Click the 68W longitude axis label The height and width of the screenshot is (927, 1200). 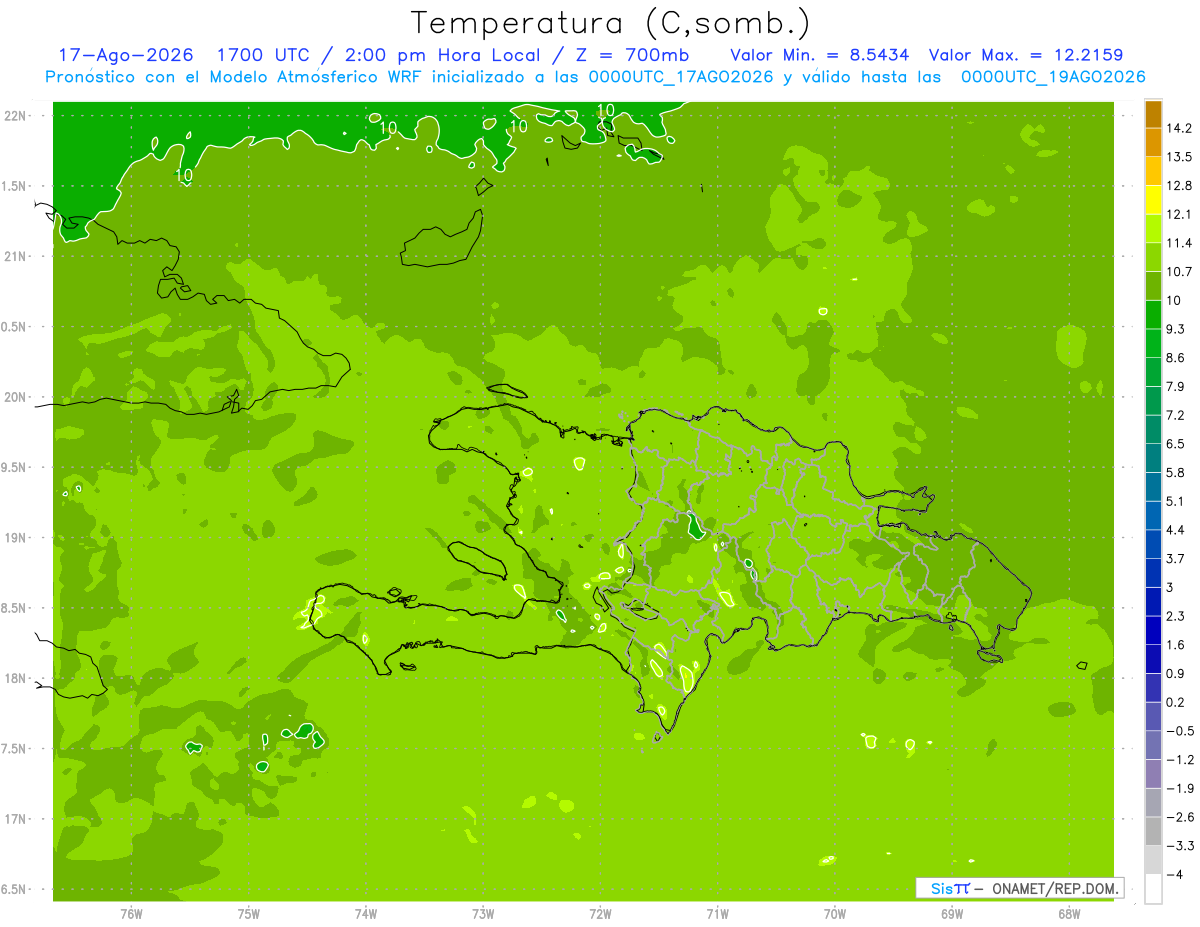coord(1069,914)
